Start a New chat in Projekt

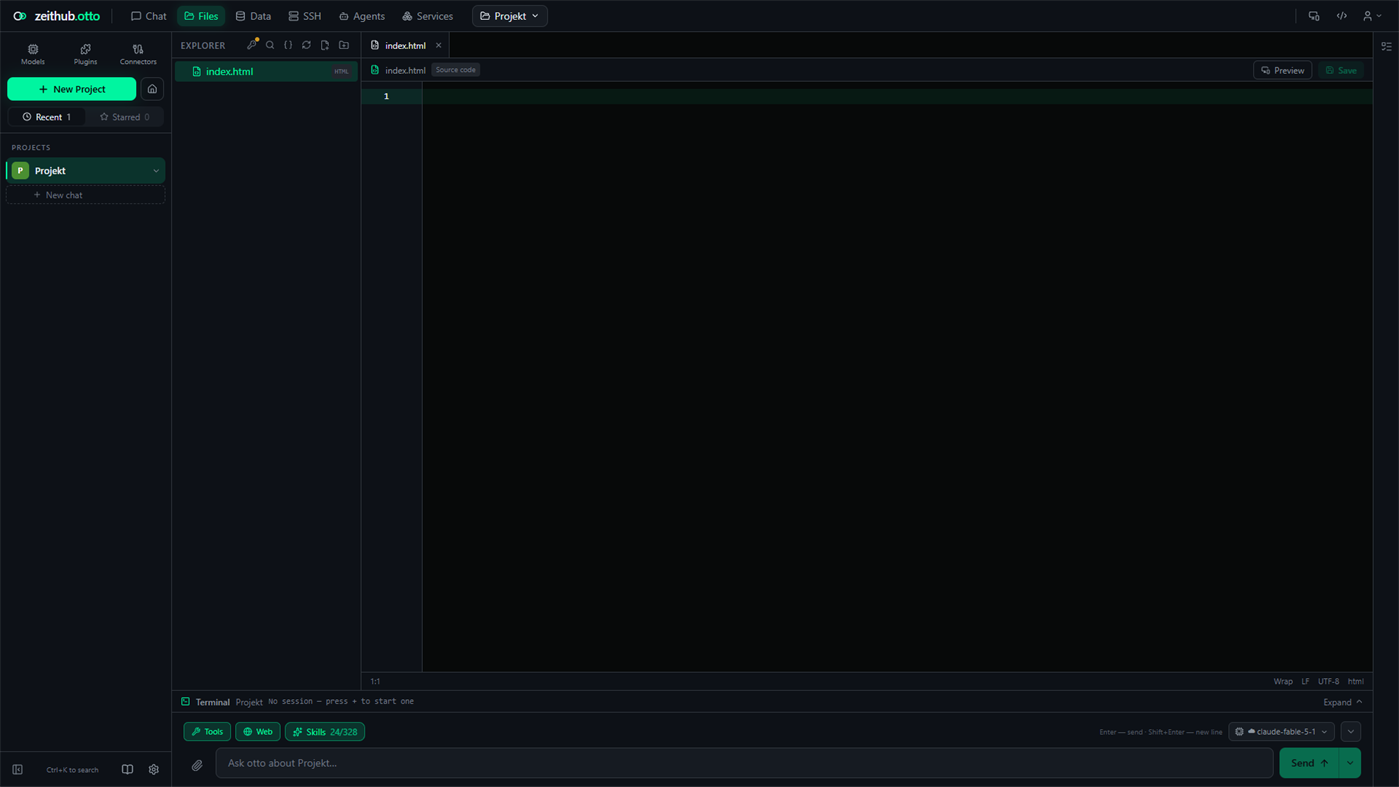click(85, 195)
